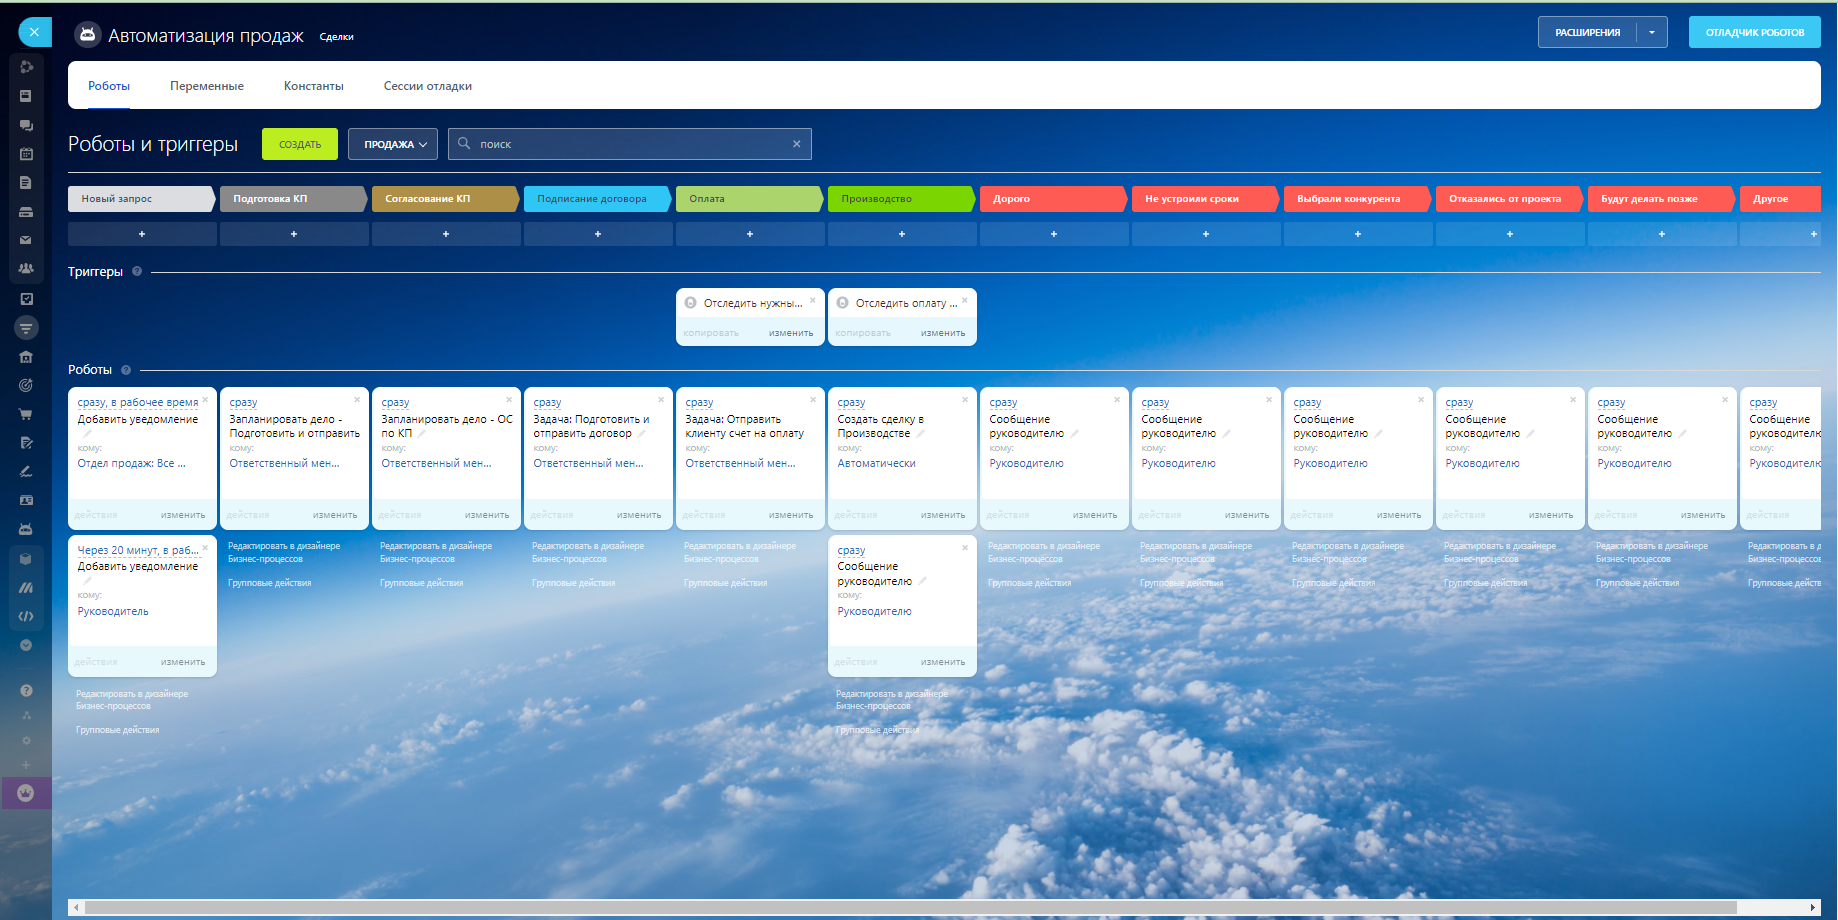Click the 'Автоматически' recipient on Производство robot

[x=877, y=463]
